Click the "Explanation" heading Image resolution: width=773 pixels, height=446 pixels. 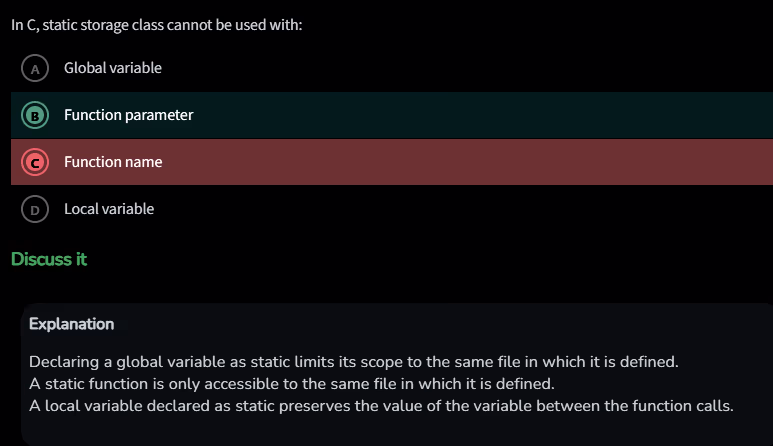coord(71,324)
